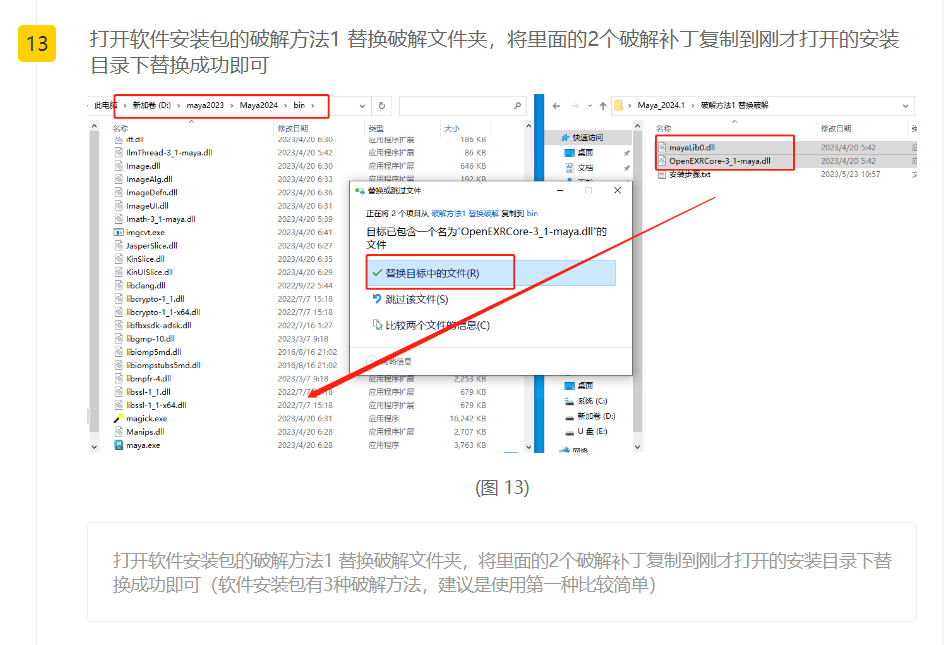Viewport: 944px width, 645px height.
Task: Select maya2023 in the address breadcrumb
Action: pyautogui.click(x=205, y=105)
